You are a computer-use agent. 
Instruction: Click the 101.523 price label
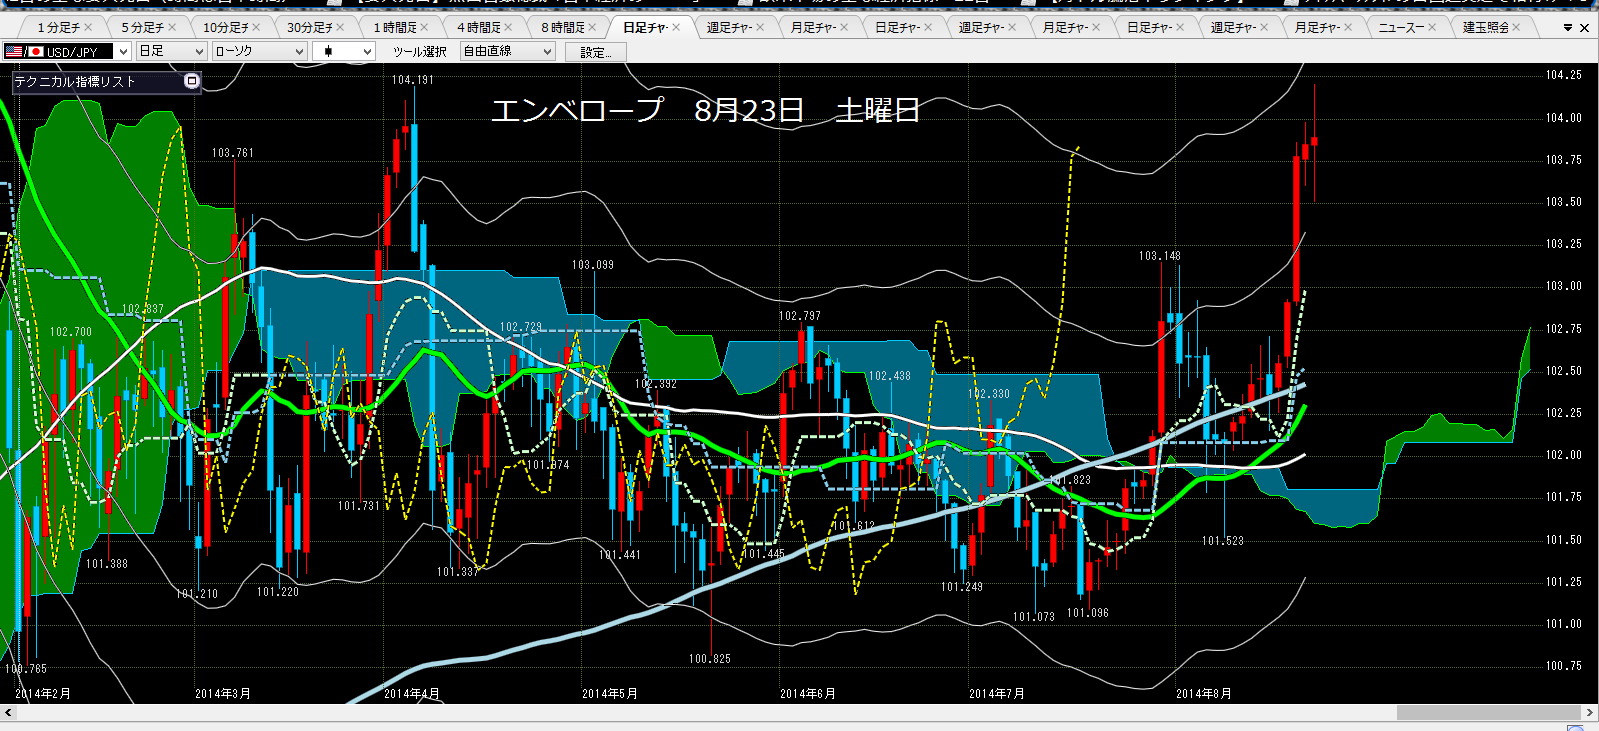click(x=1222, y=541)
